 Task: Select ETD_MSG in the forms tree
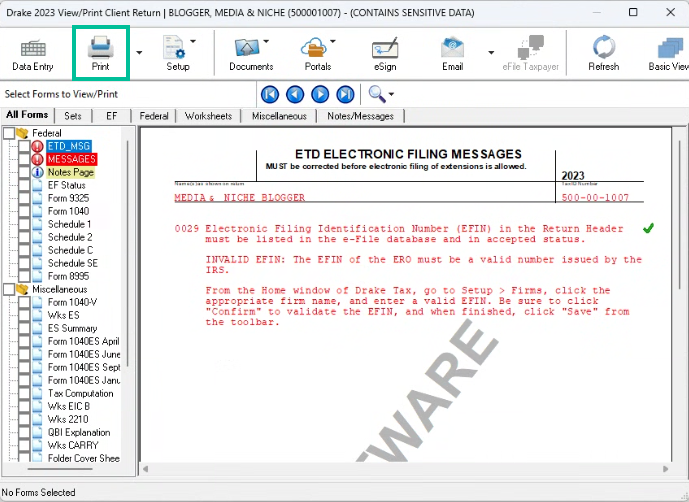(69, 146)
